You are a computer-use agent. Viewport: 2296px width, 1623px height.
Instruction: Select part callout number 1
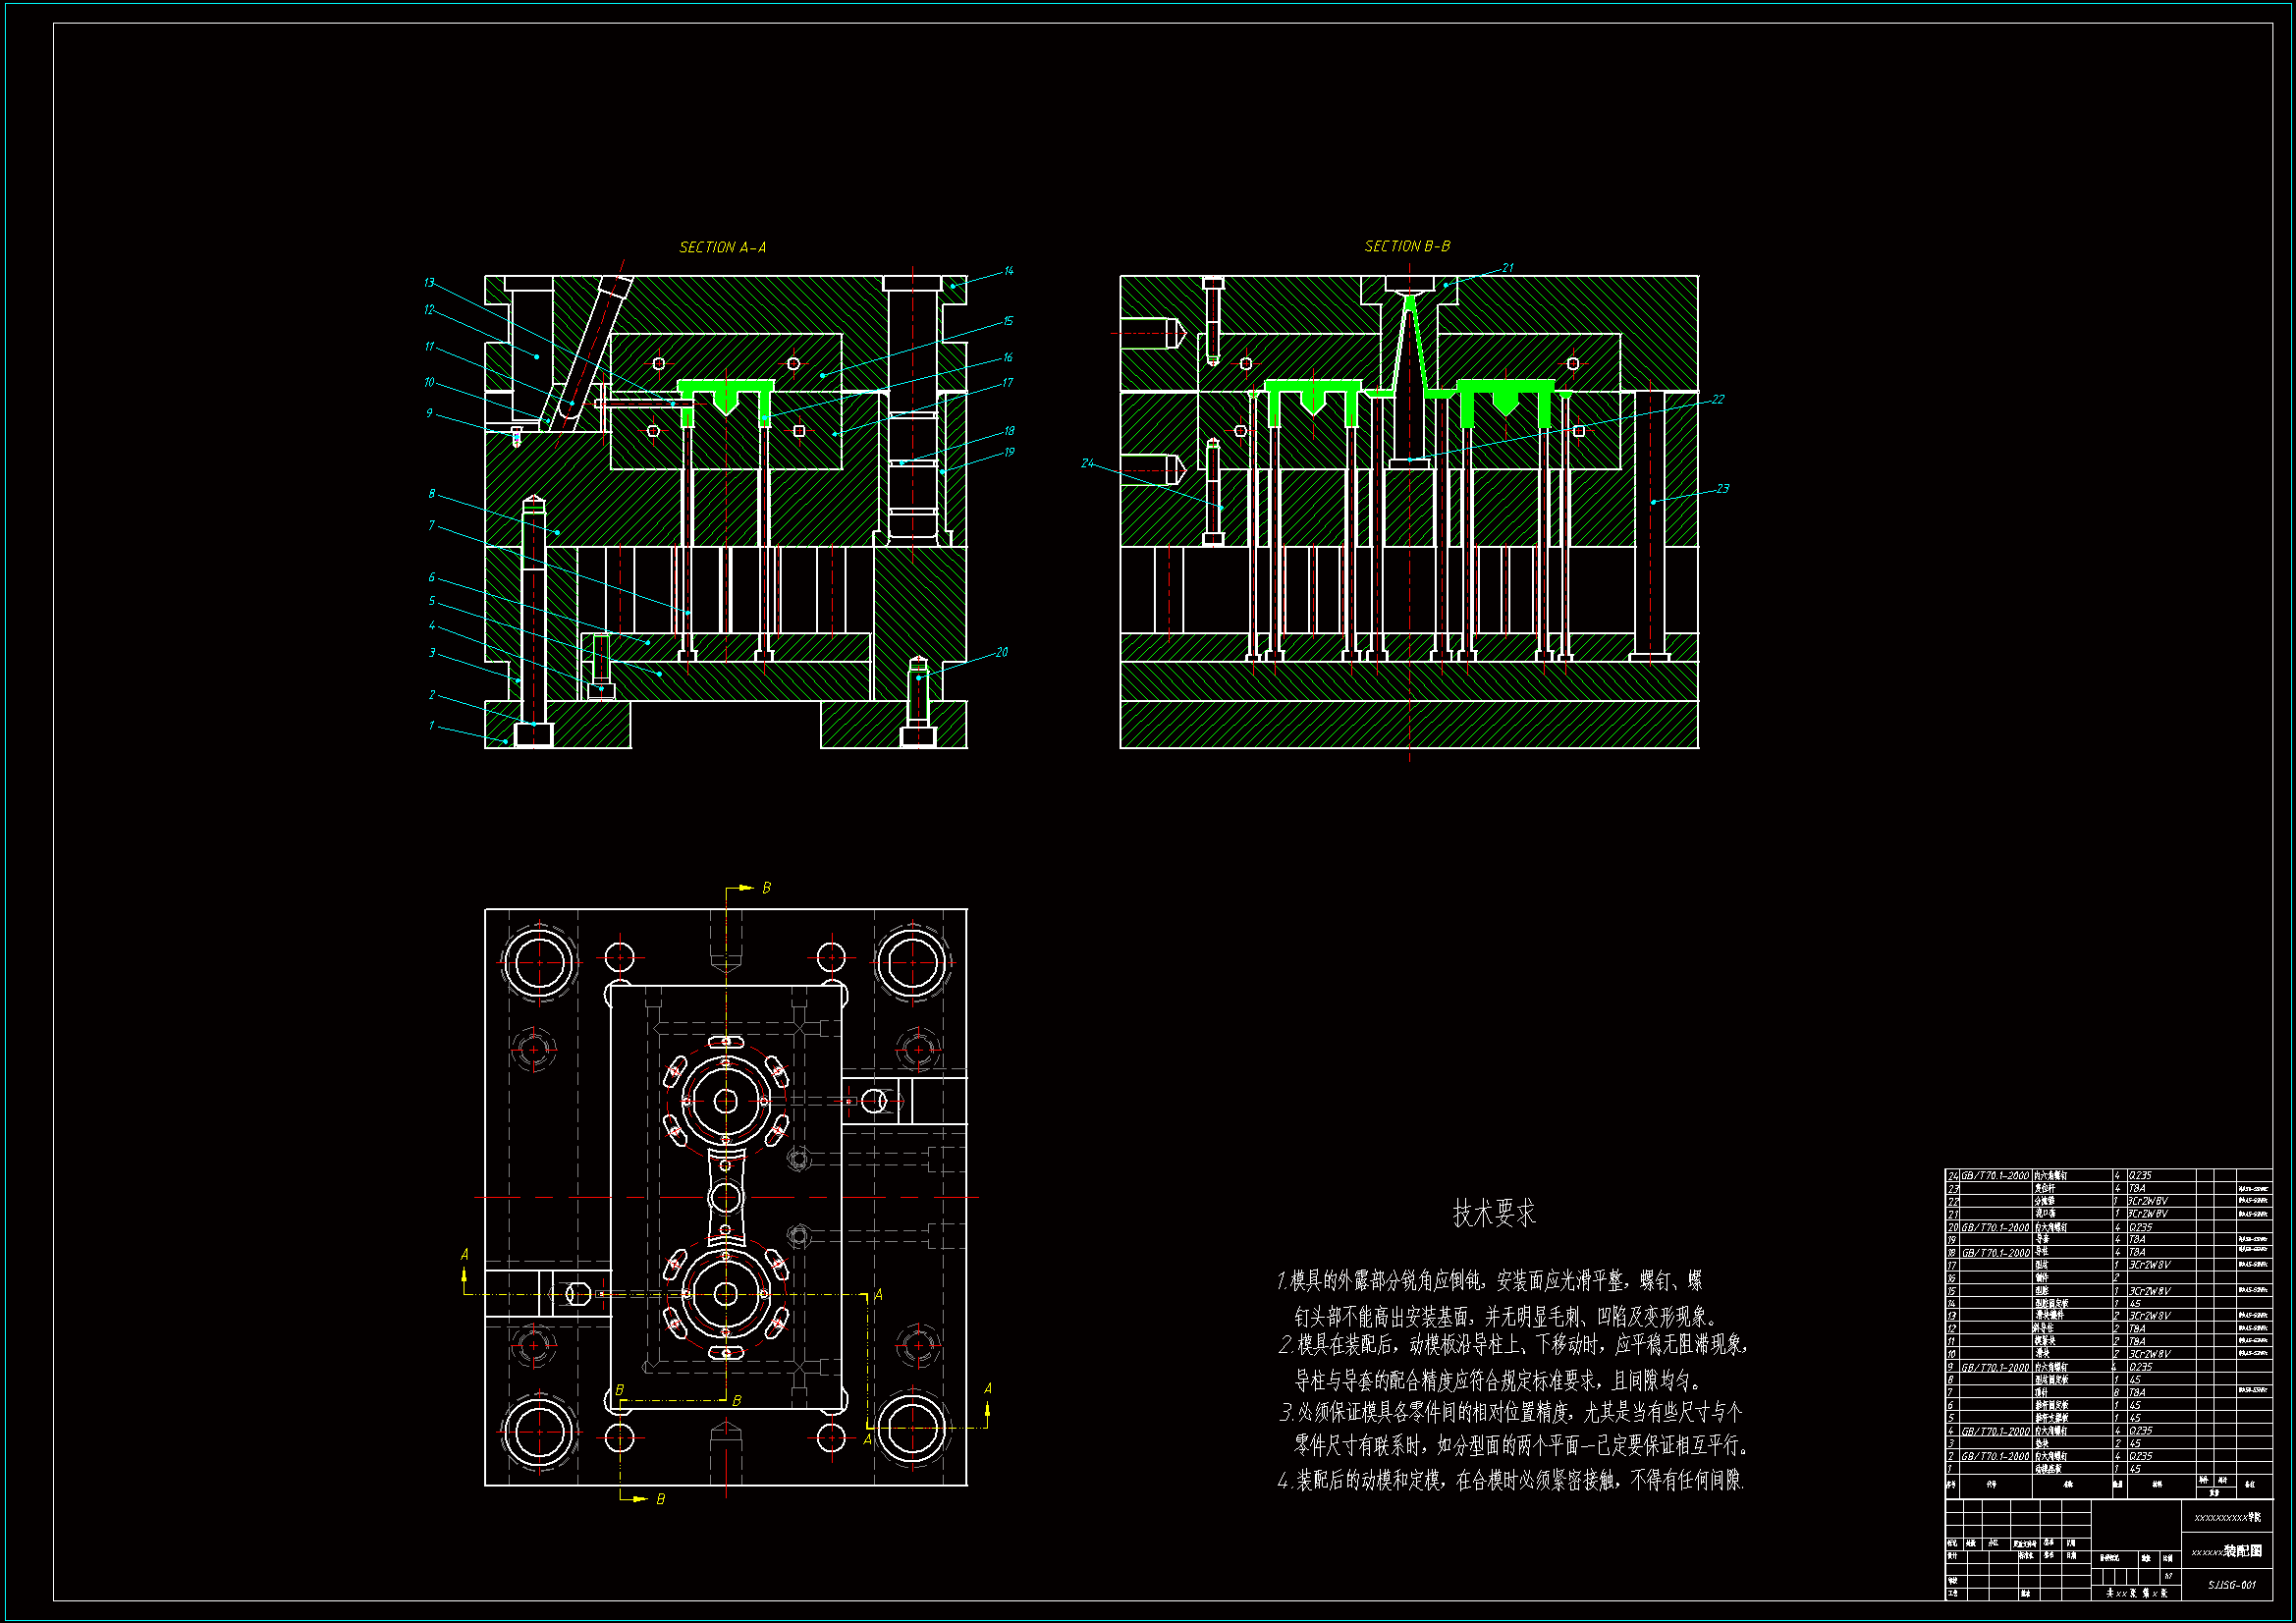[x=432, y=726]
